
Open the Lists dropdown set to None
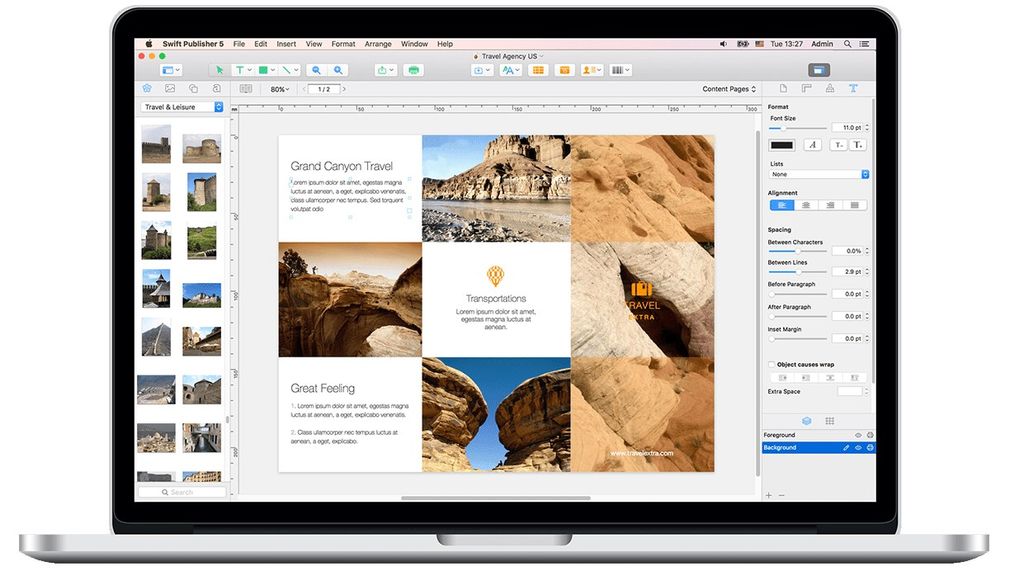coord(818,174)
